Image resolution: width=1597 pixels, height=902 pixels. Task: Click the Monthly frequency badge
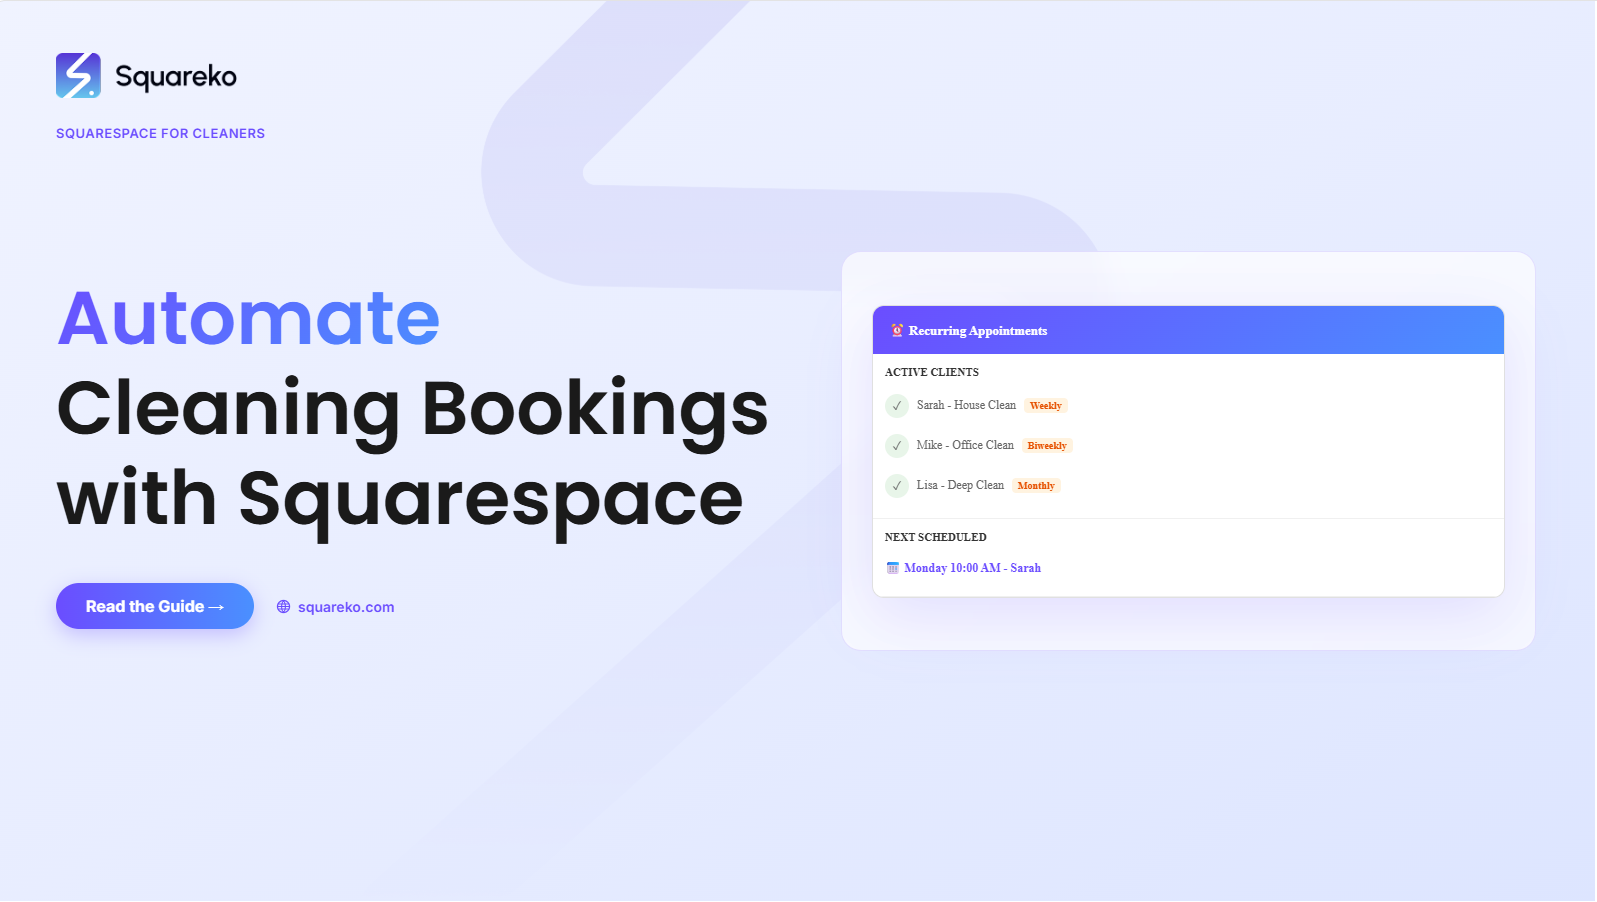click(1036, 486)
